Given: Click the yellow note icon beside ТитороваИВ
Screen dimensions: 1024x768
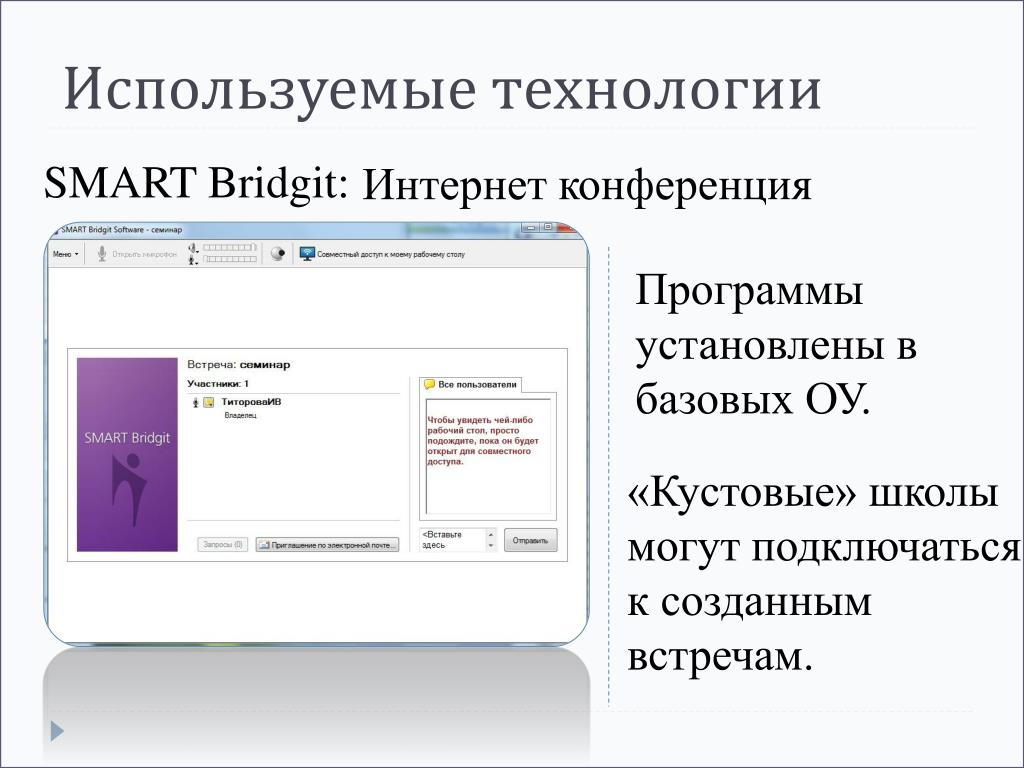Looking at the screenshot, I should coord(208,402).
